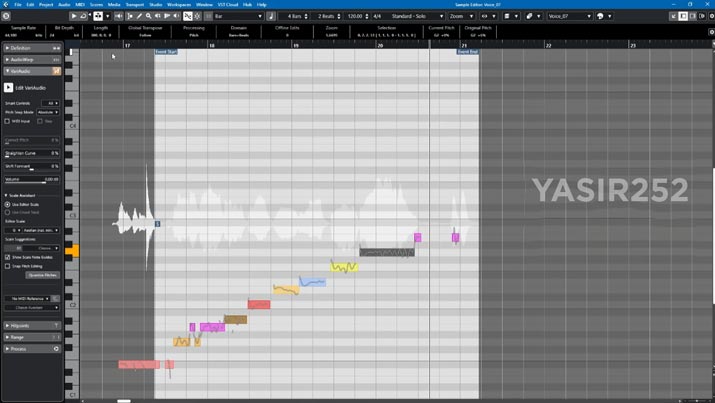Select the Range Selection tool
The image size is (715, 403).
tap(130, 16)
